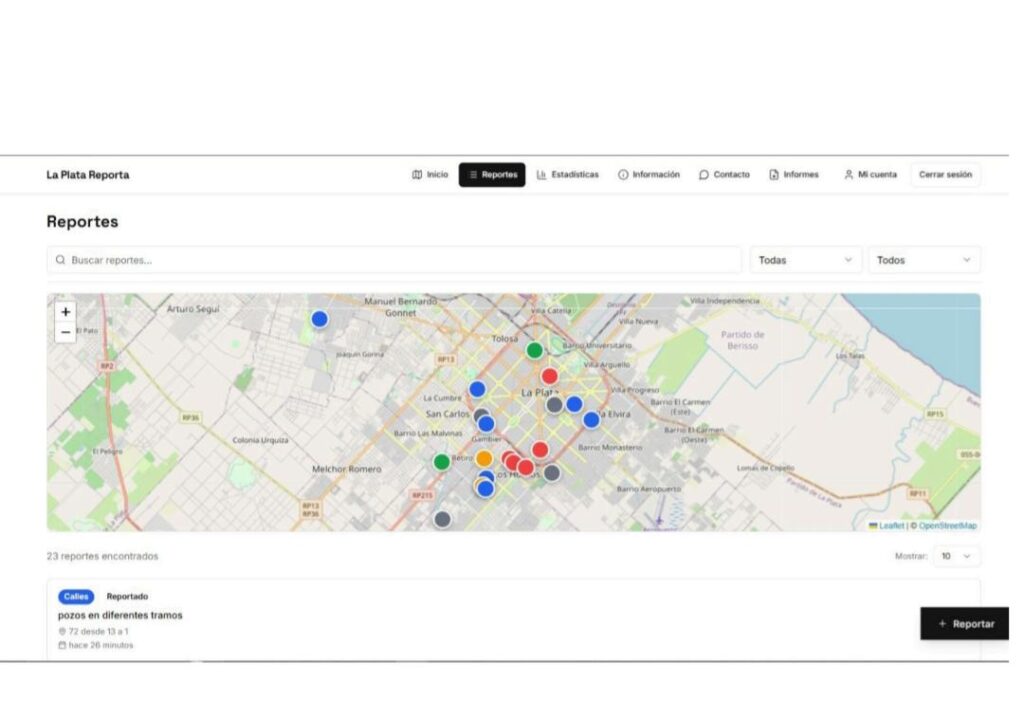
Task: Change the Mostrar results-per-page dropdown
Action: tap(956, 556)
